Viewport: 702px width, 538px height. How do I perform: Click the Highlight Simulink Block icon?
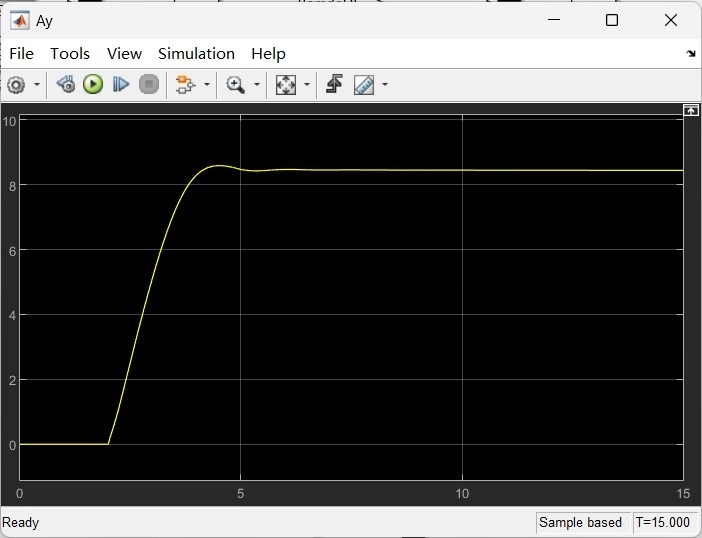[185, 84]
